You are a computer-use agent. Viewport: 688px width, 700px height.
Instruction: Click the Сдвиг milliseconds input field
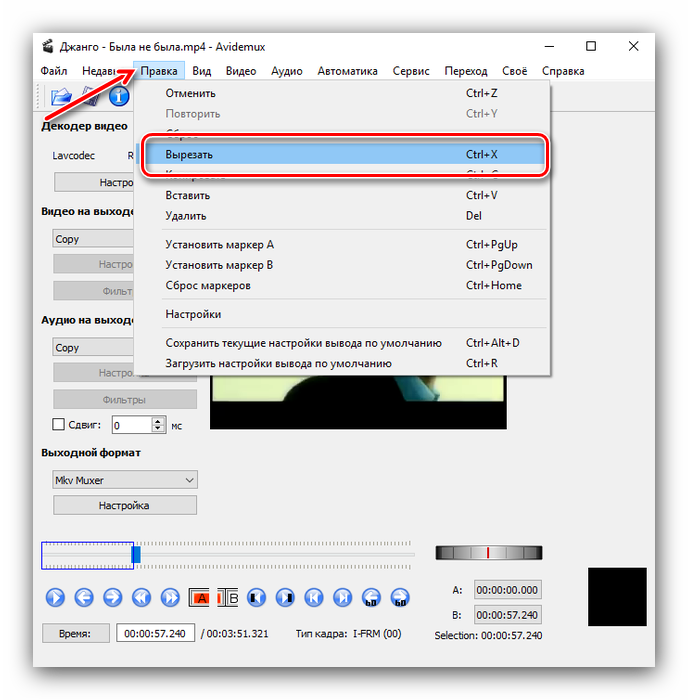pos(132,425)
